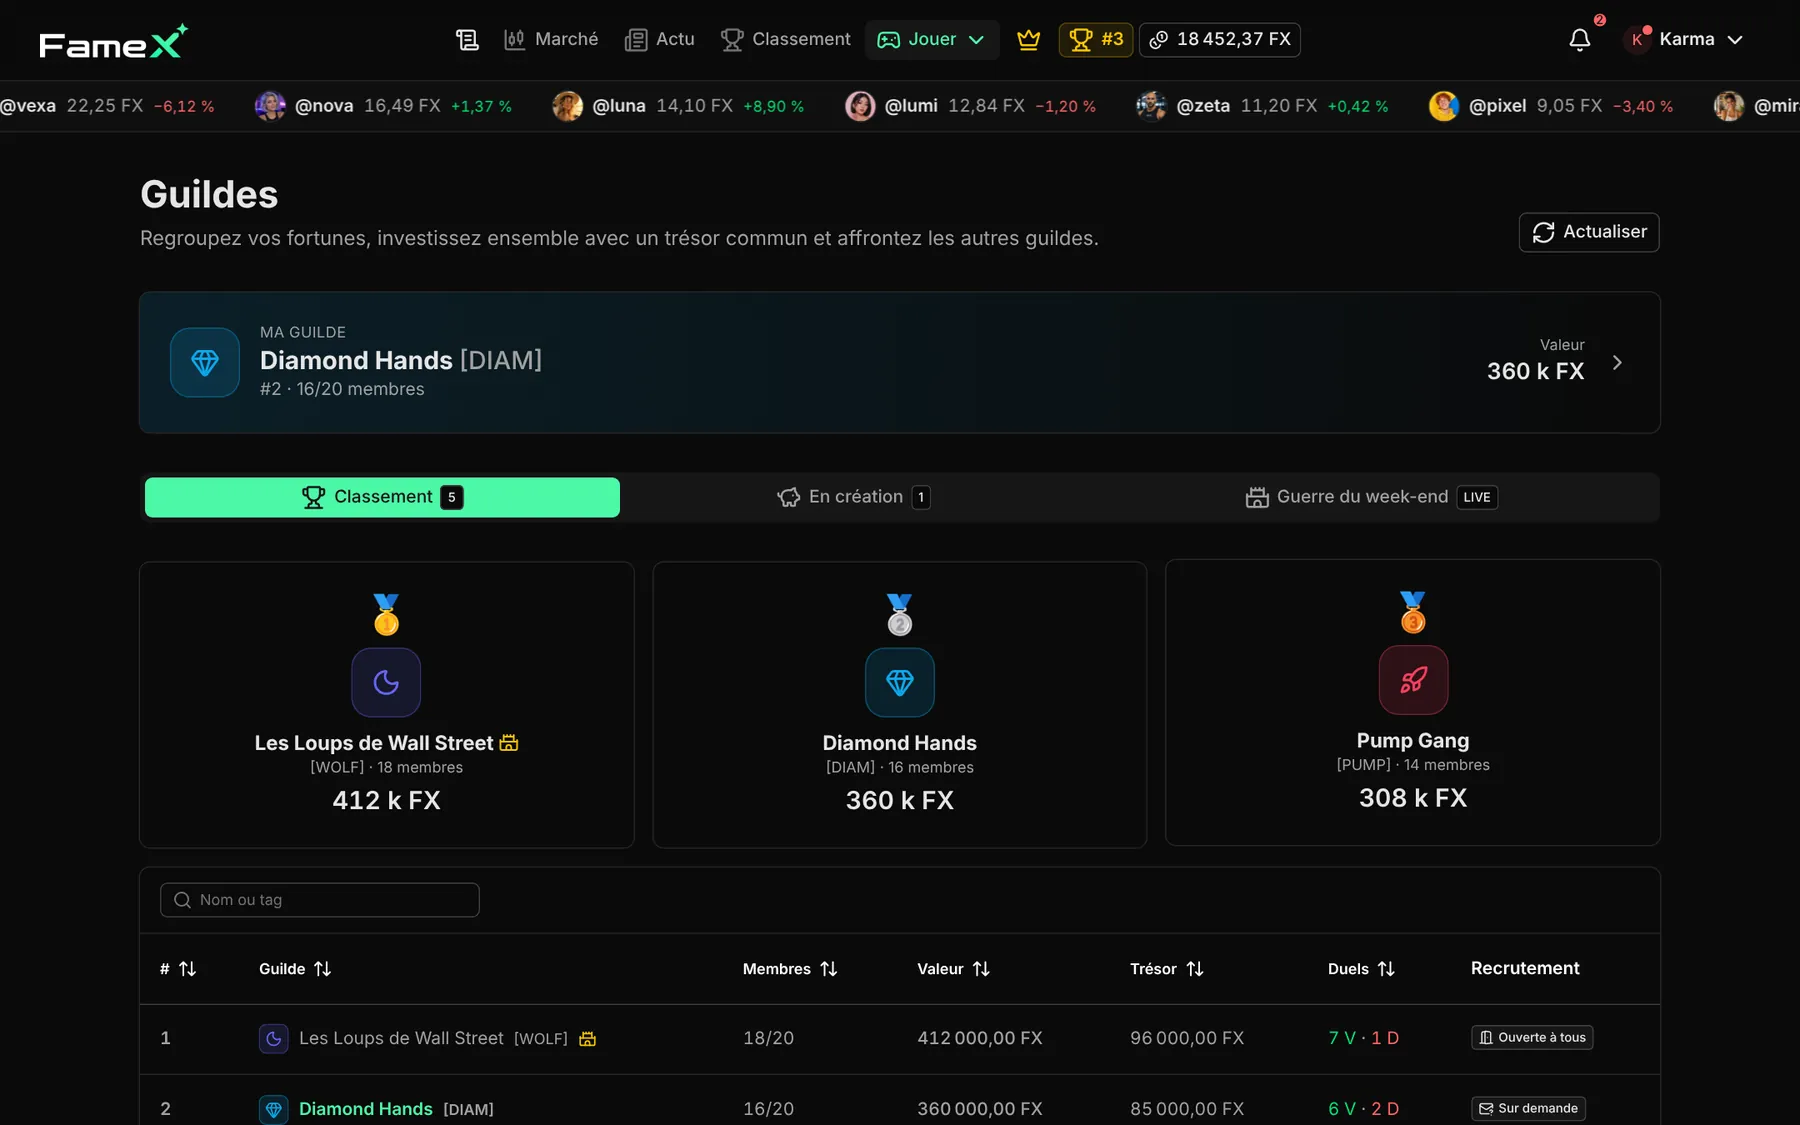
Task: Expand the Jouer dropdown menu
Action: point(932,40)
